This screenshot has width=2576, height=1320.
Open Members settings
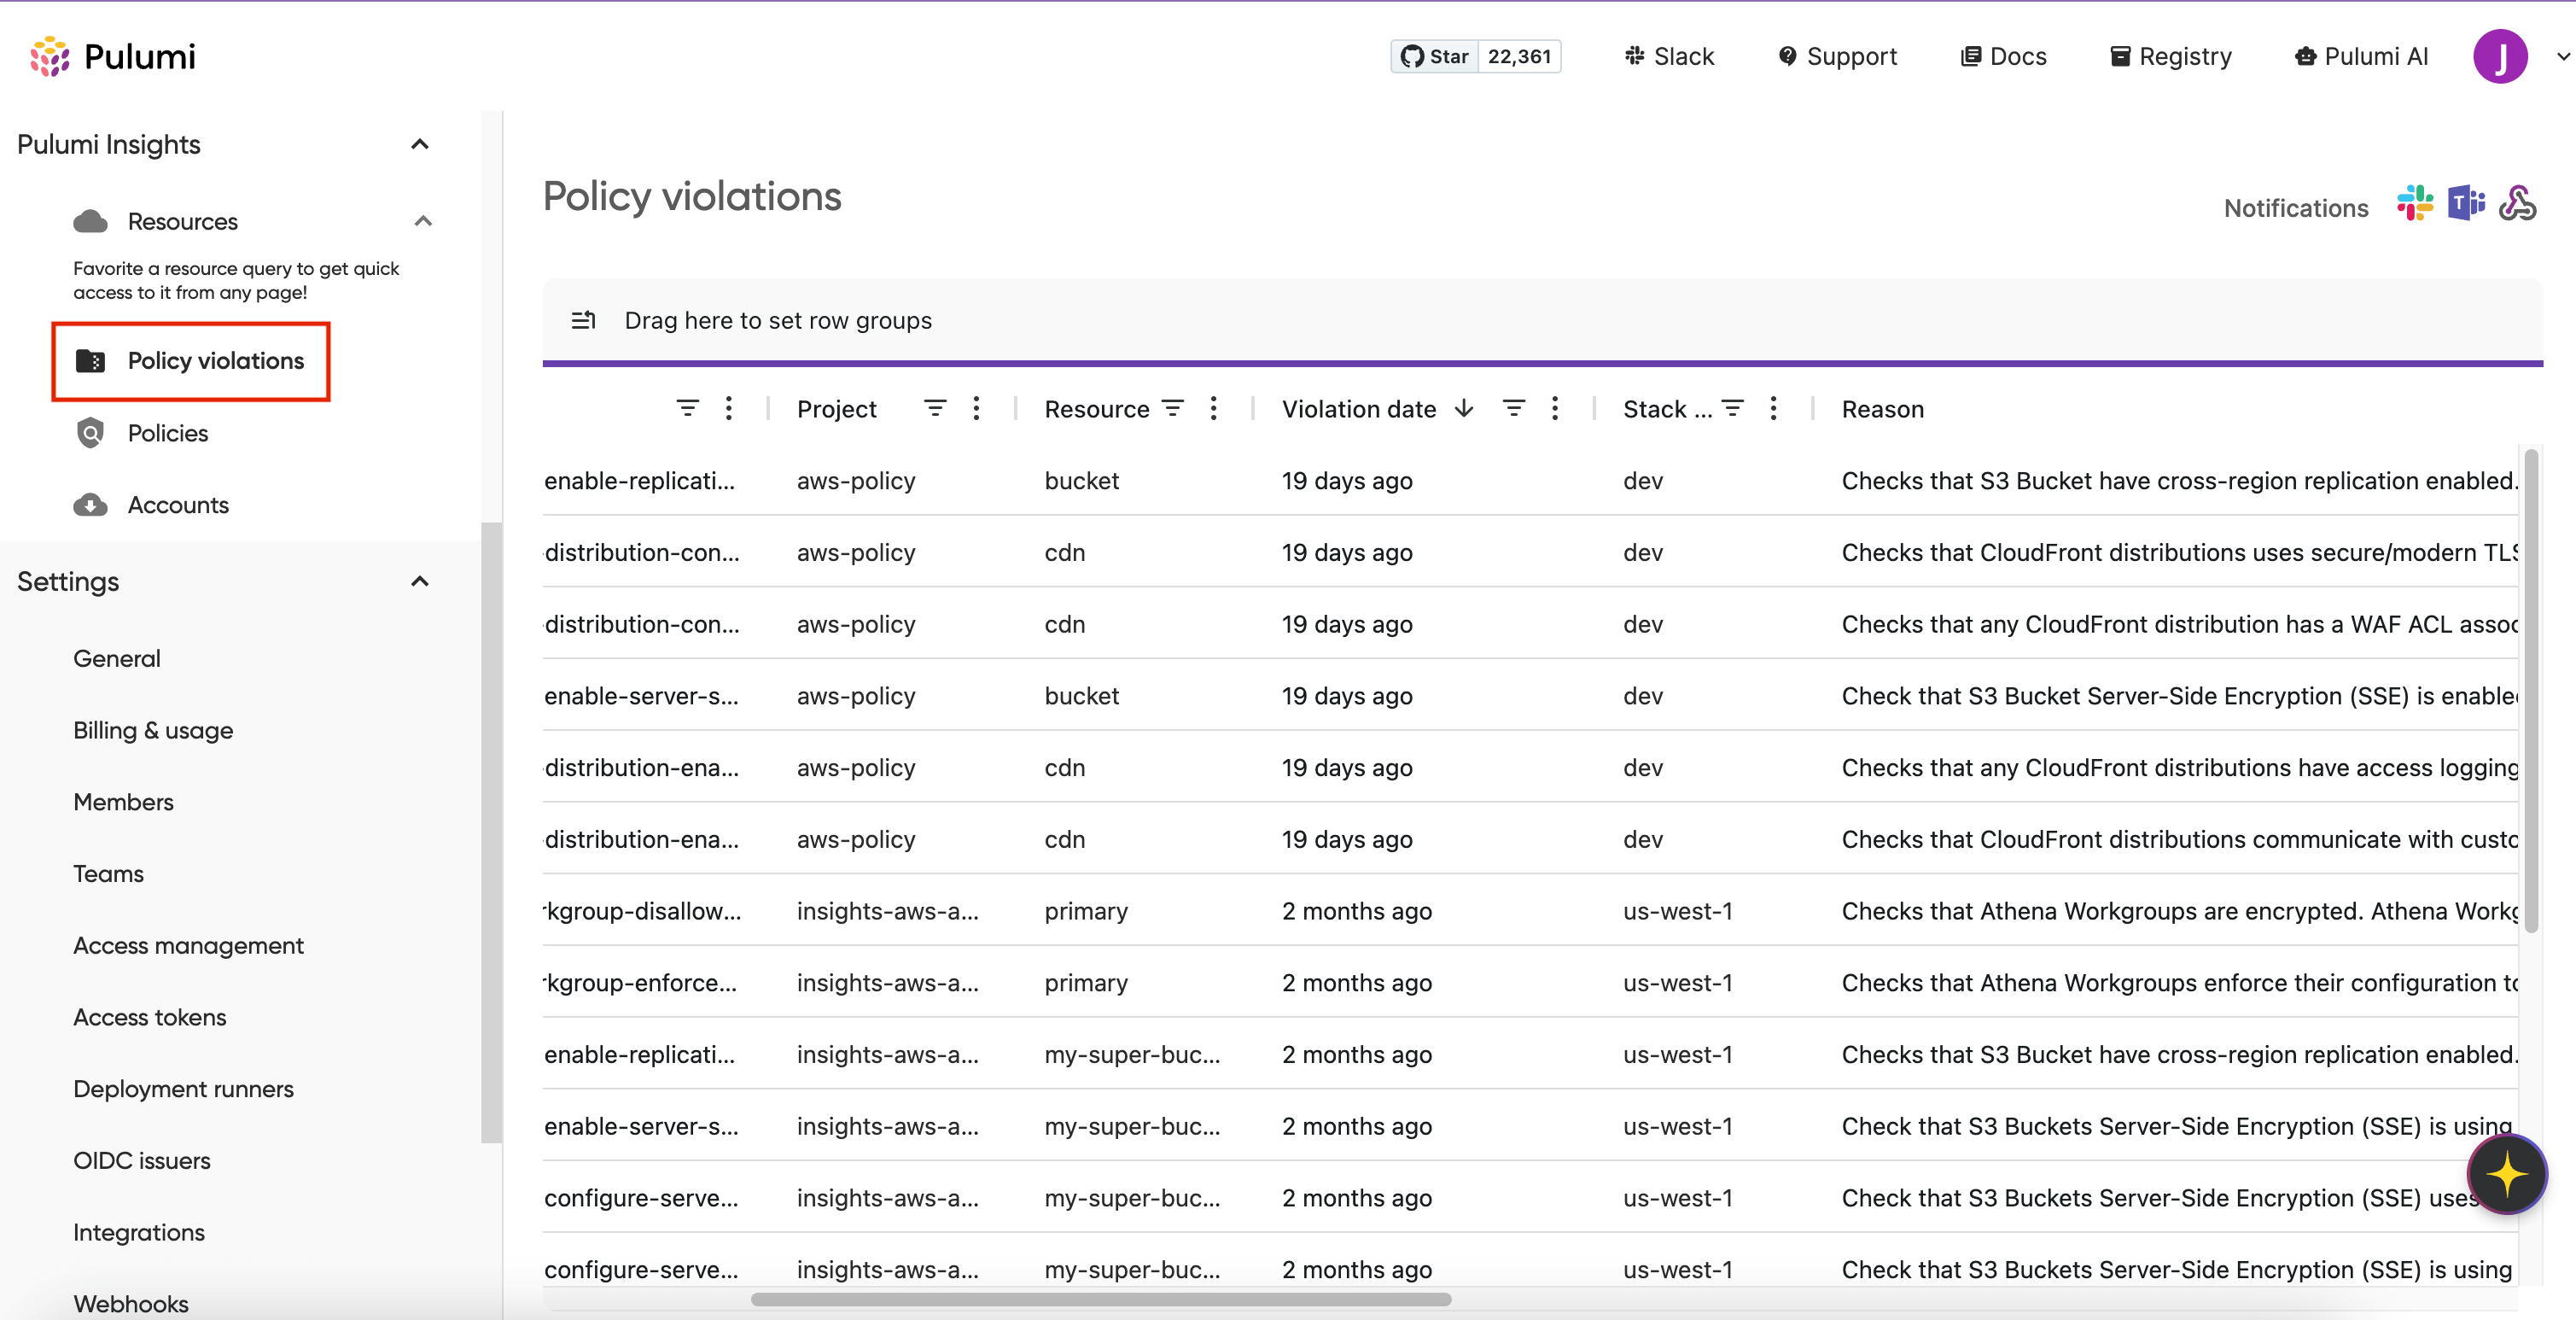pyautogui.click(x=122, y=802)
